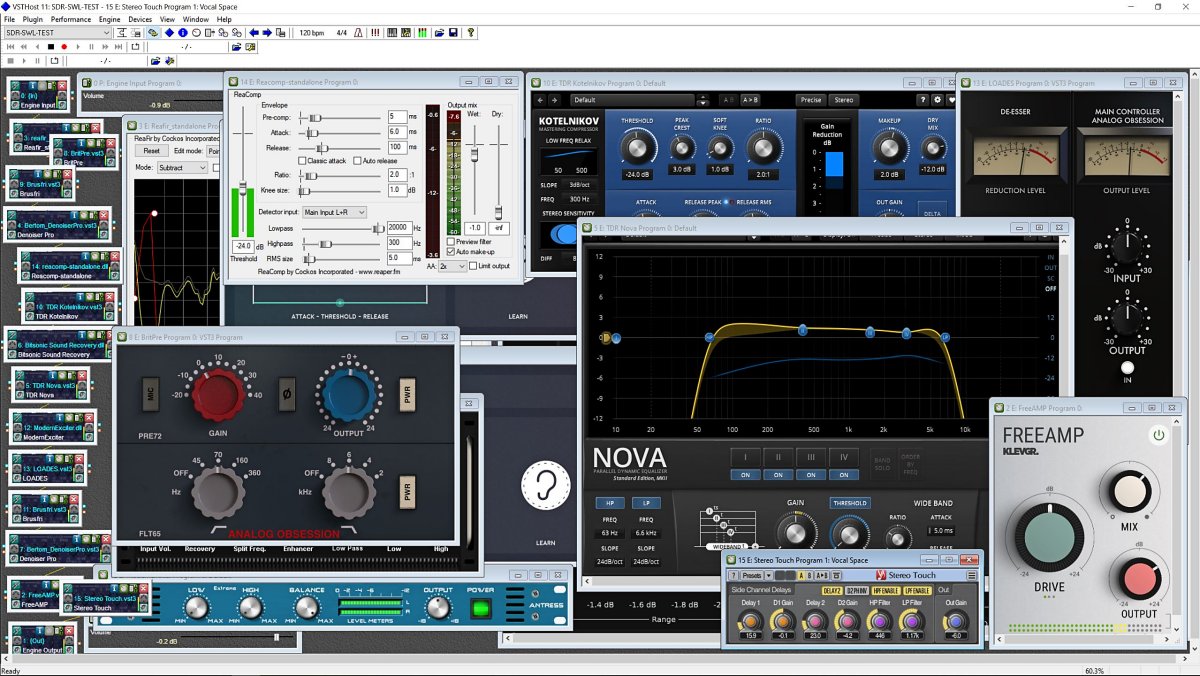Enable Classic attack checkbox in ReaComp
The height and width of the screenshot is (676, 1200).
pyautogui.click(x=303, y=161)
